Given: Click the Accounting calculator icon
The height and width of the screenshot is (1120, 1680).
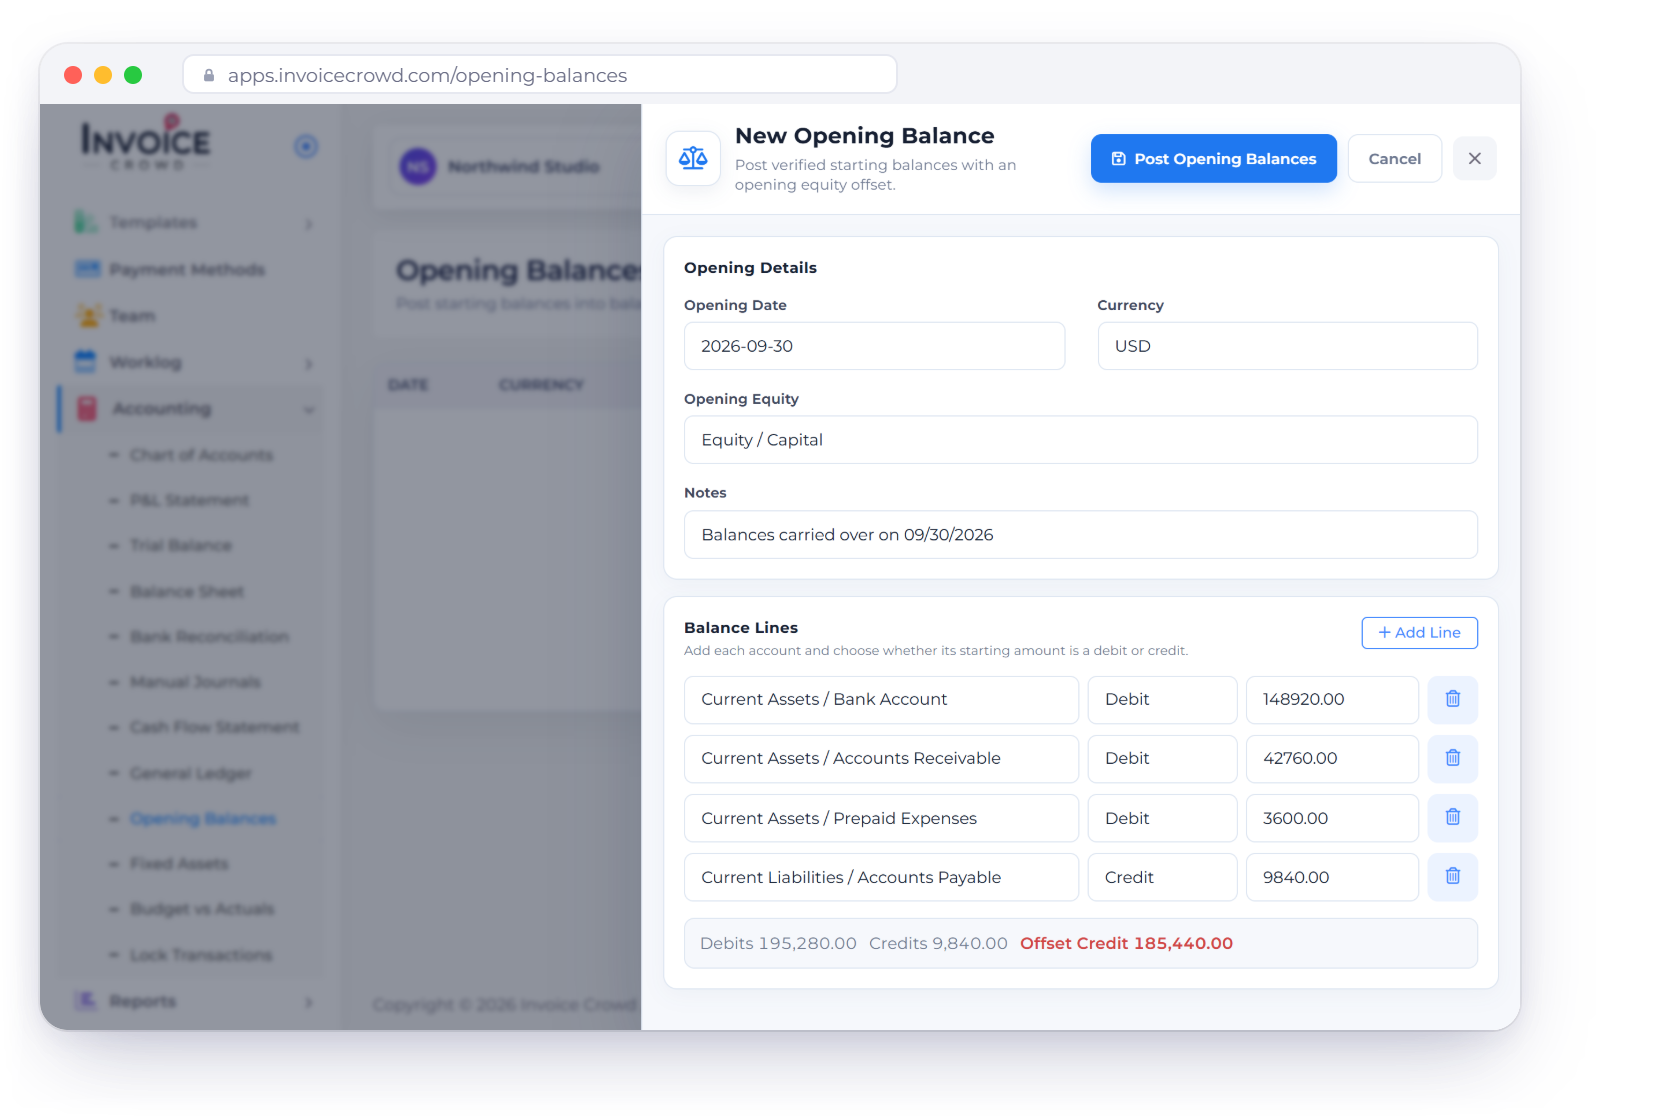Looking at the screenshot, I should pyautogui.click(x=88, y=408).
